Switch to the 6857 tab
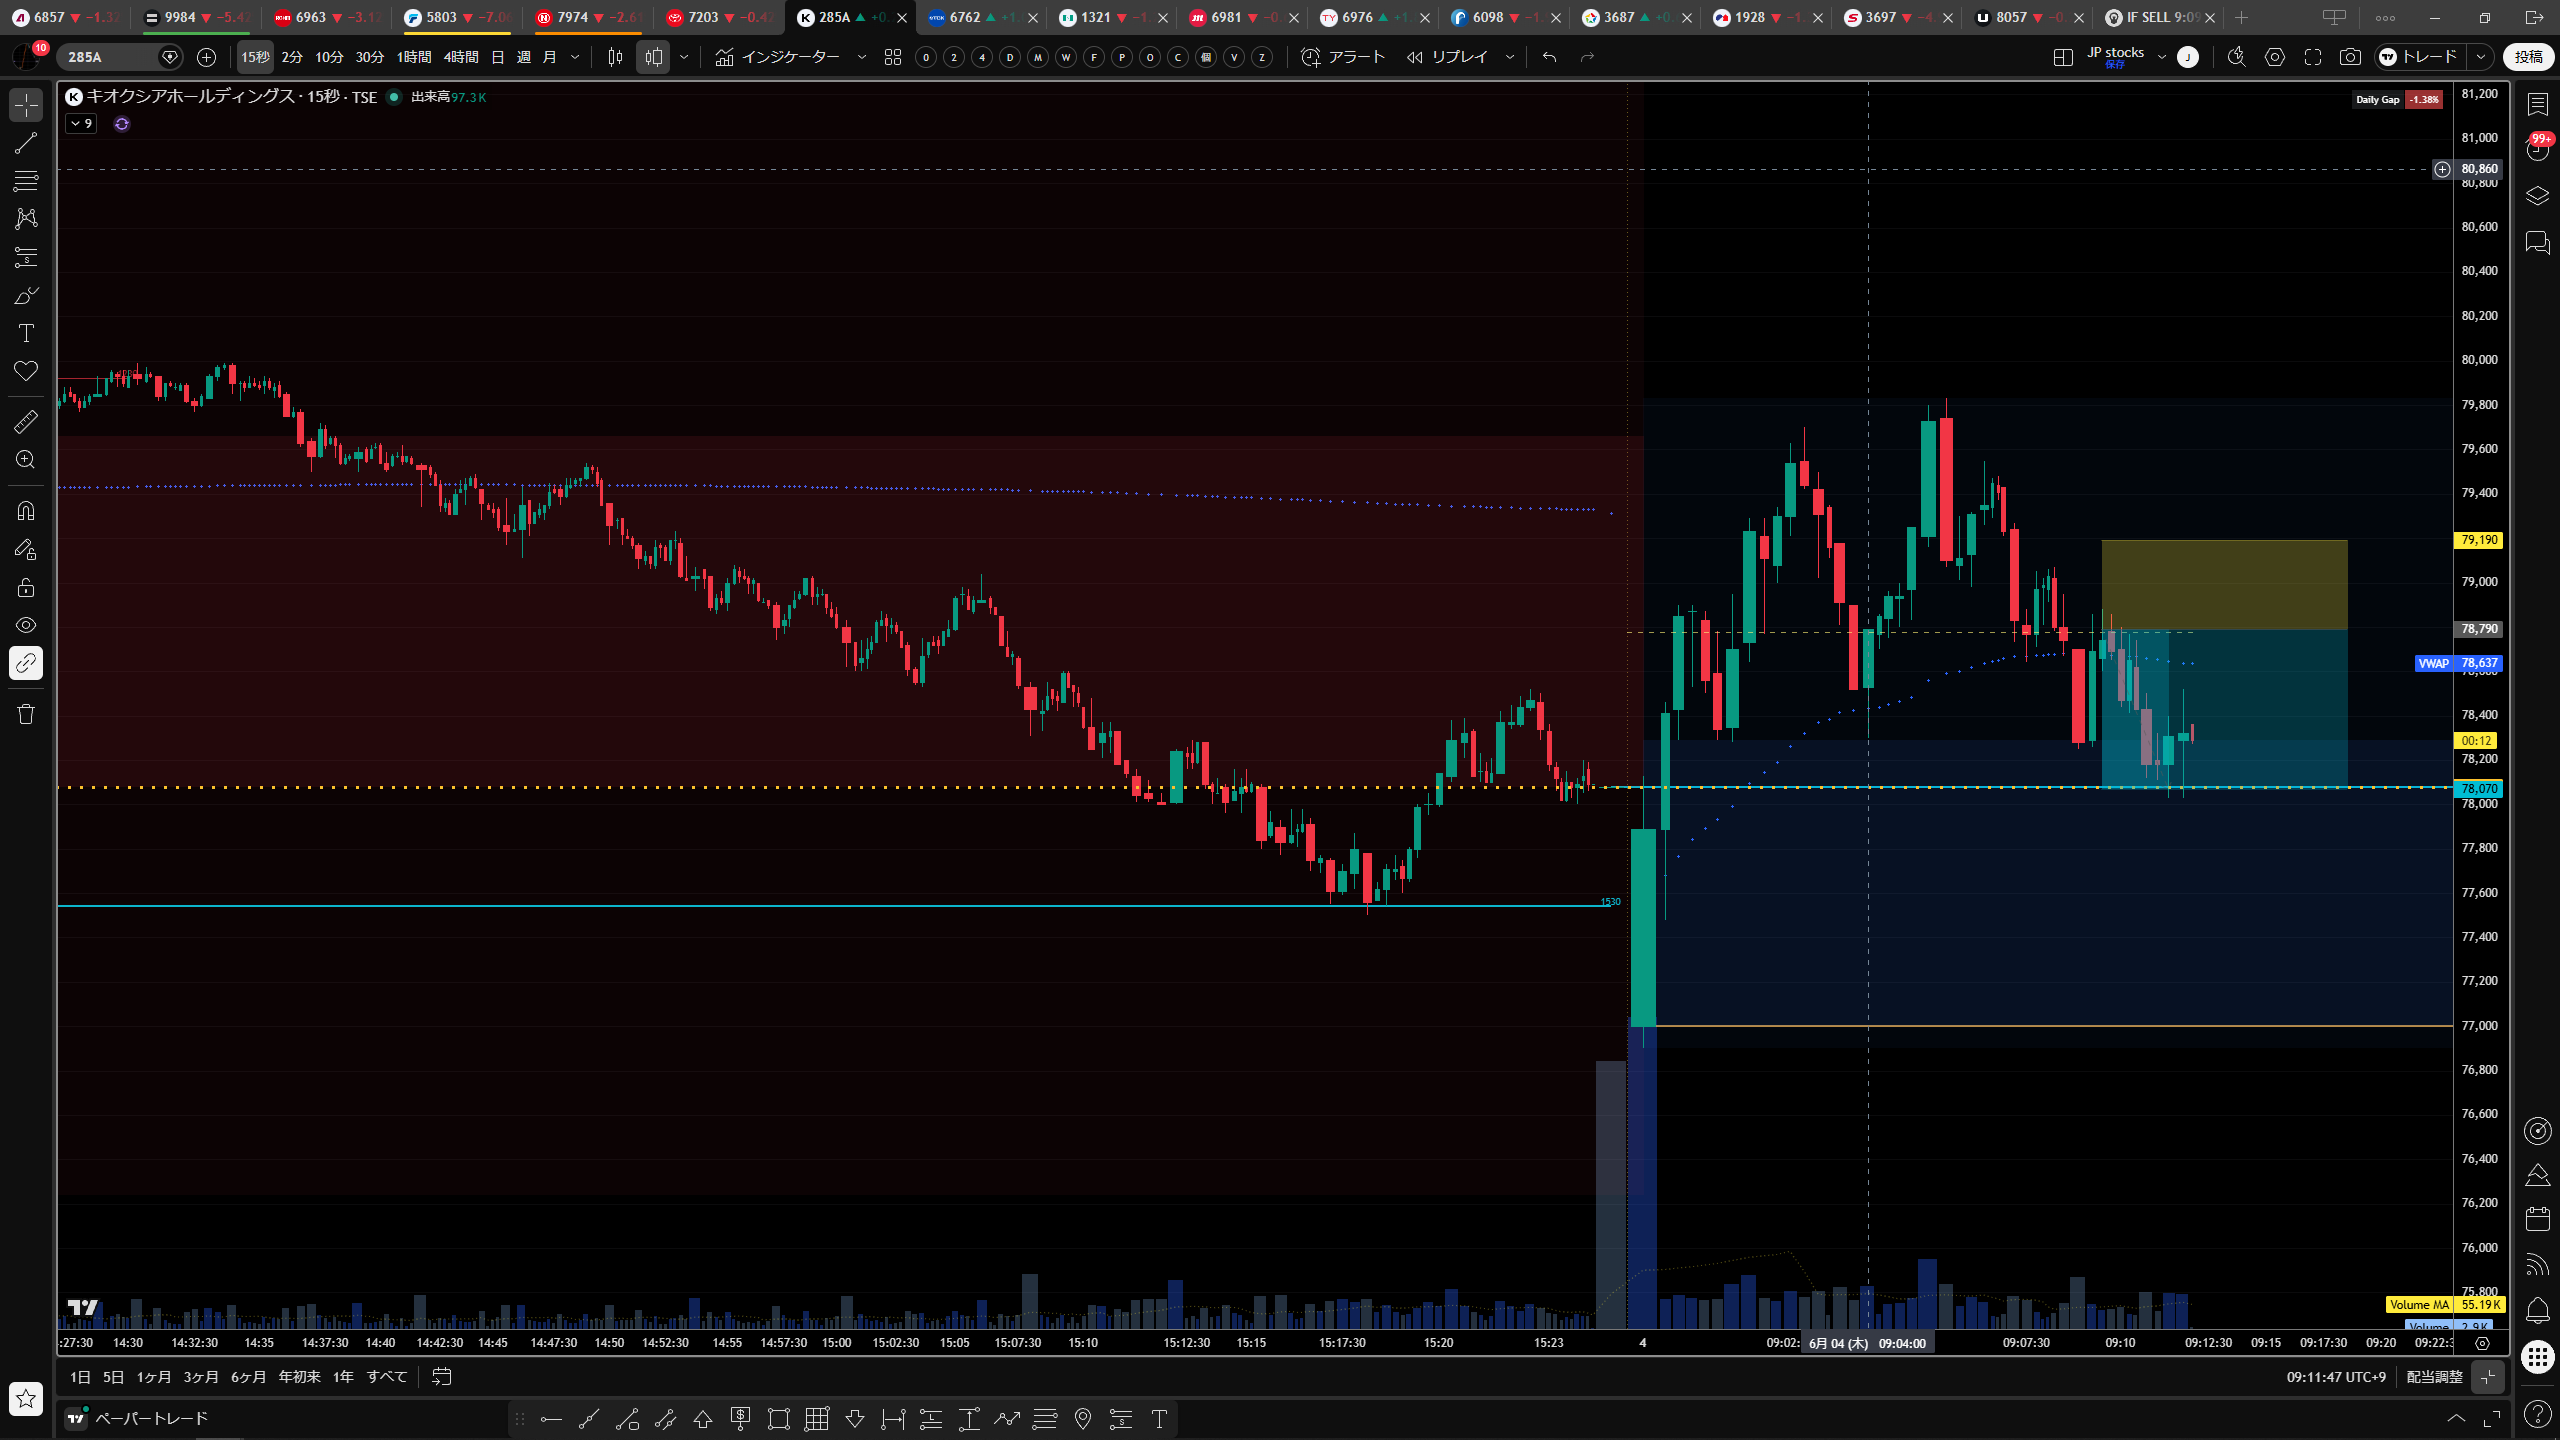2560x1440 pixels. pyautogui.click(x=64, y=17)
